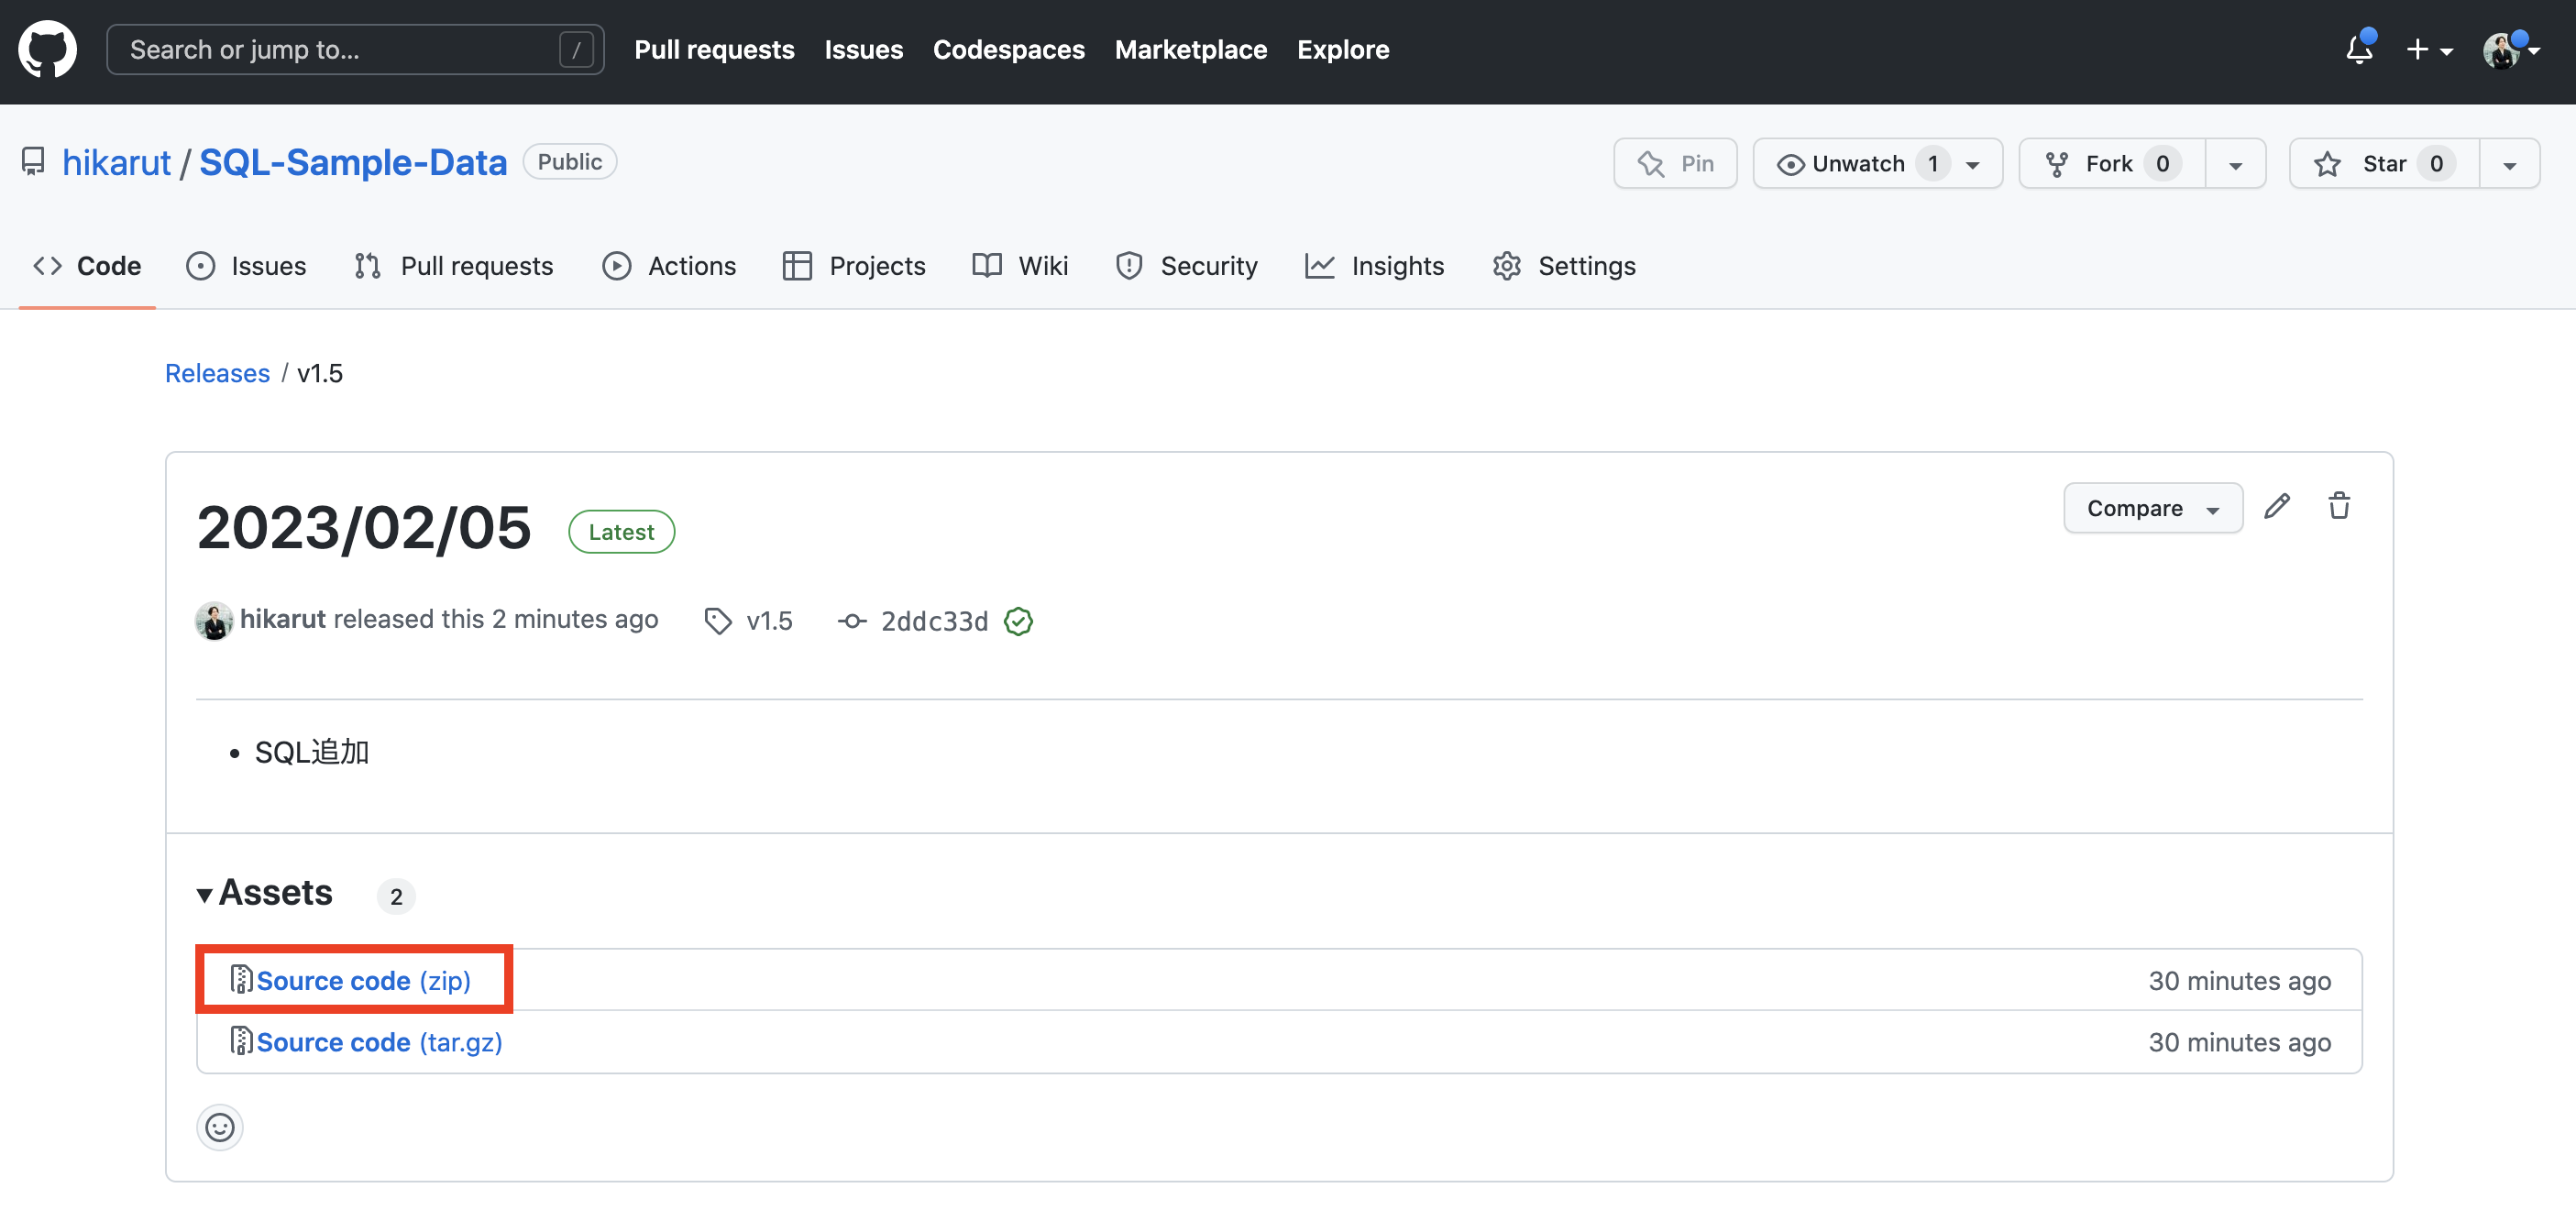Switch to the repository Issues tab
The width and height of the screenshot is (2576, 1232).
click(247, 266)
